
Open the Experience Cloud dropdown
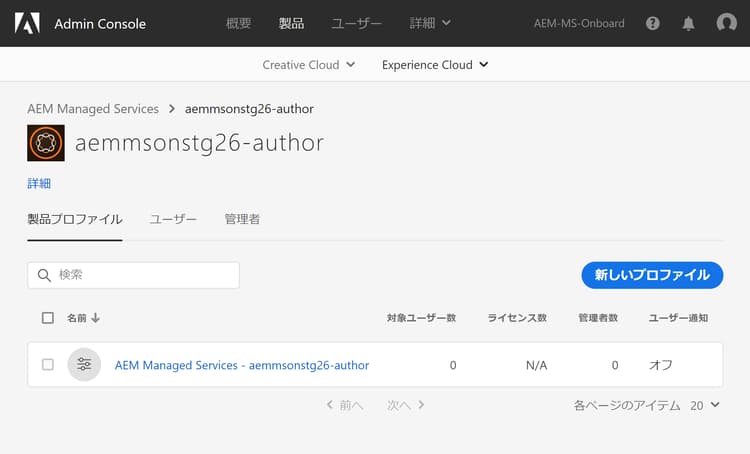[x=435, y=65]
